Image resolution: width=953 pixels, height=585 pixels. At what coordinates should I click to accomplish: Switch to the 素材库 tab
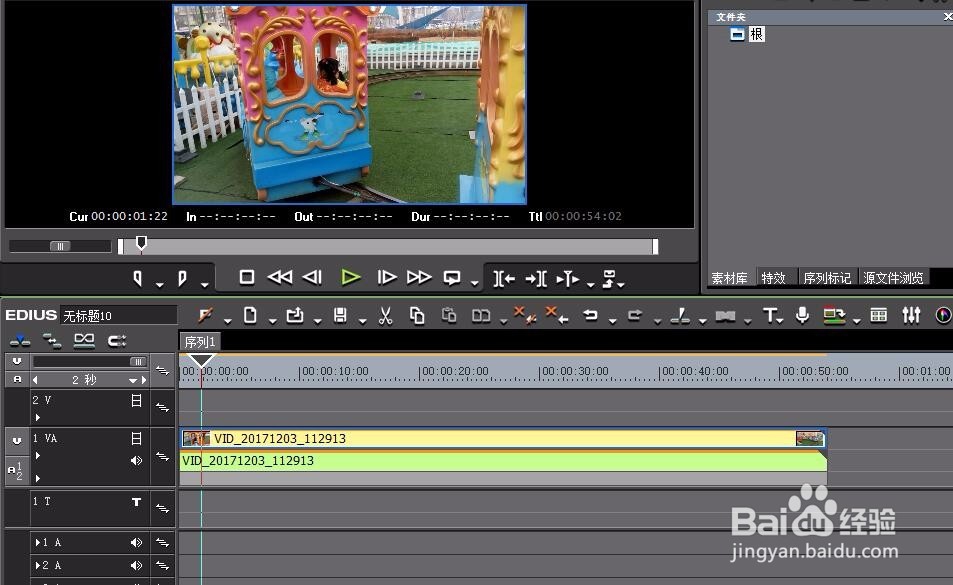click(x=729, y=278)
